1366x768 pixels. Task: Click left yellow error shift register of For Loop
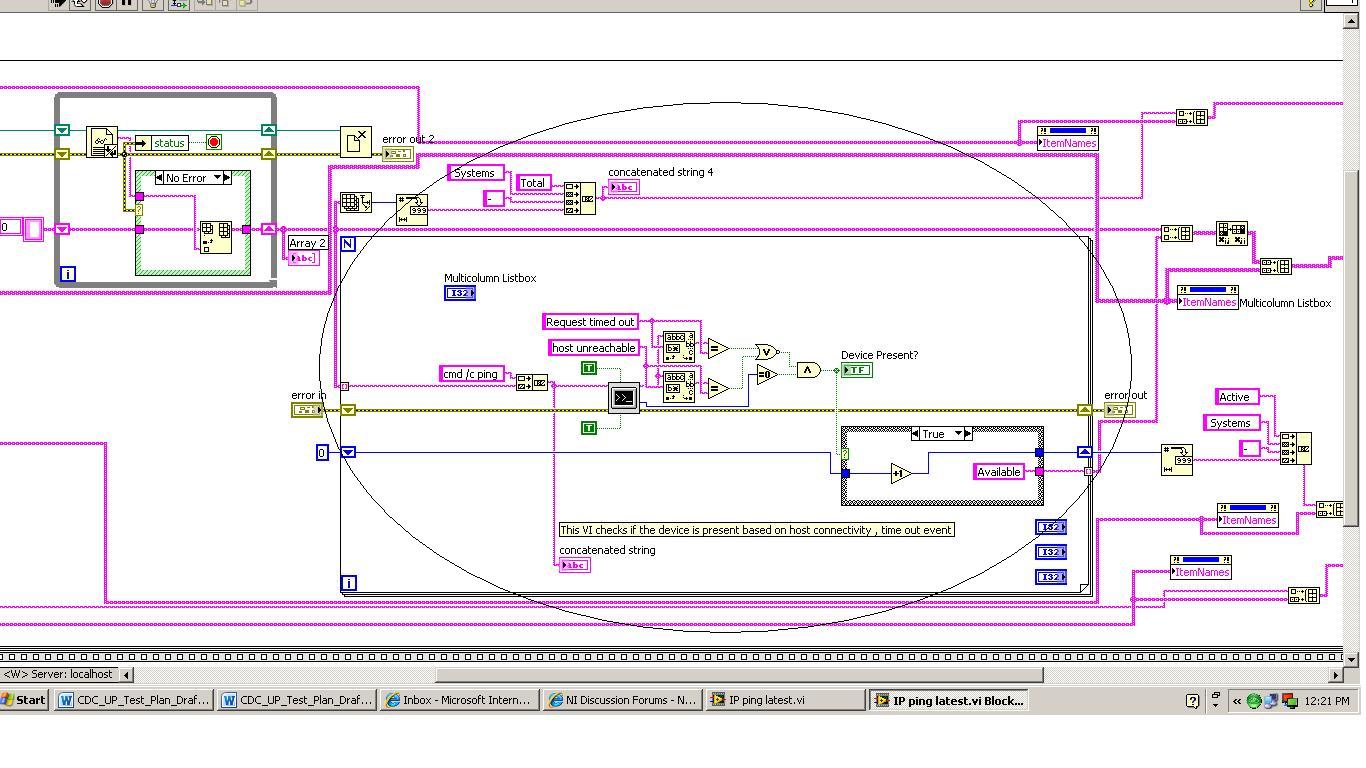click(348, 410)
